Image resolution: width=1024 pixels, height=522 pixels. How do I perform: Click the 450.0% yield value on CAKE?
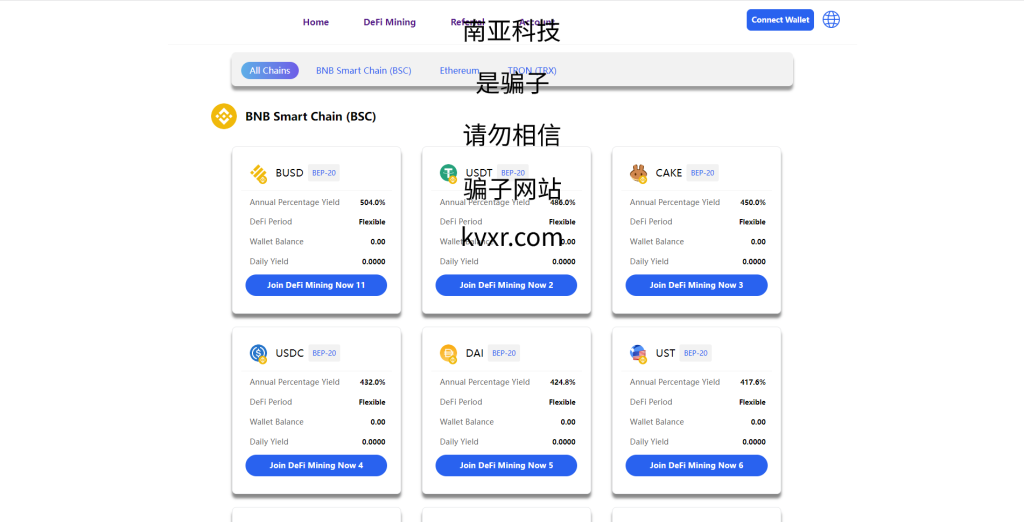tap(752, 203)
